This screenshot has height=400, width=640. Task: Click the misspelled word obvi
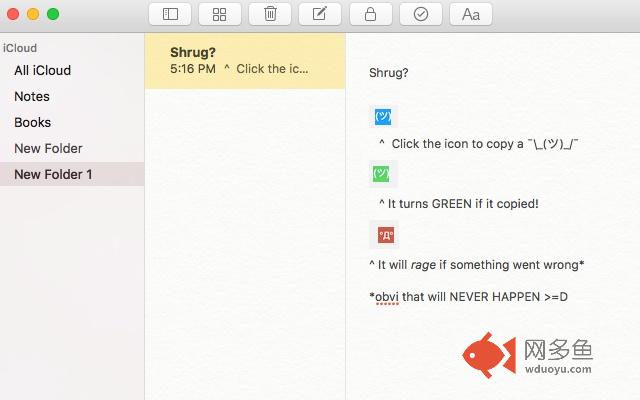387,297
